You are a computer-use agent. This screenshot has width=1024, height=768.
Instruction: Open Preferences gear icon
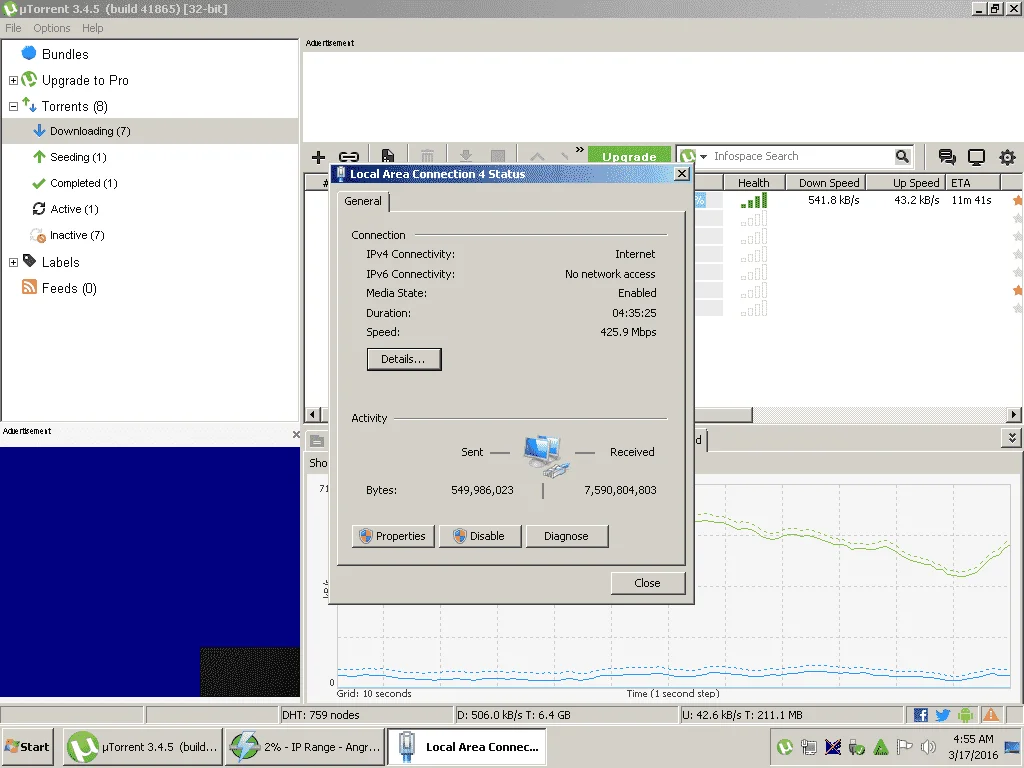1008,157
